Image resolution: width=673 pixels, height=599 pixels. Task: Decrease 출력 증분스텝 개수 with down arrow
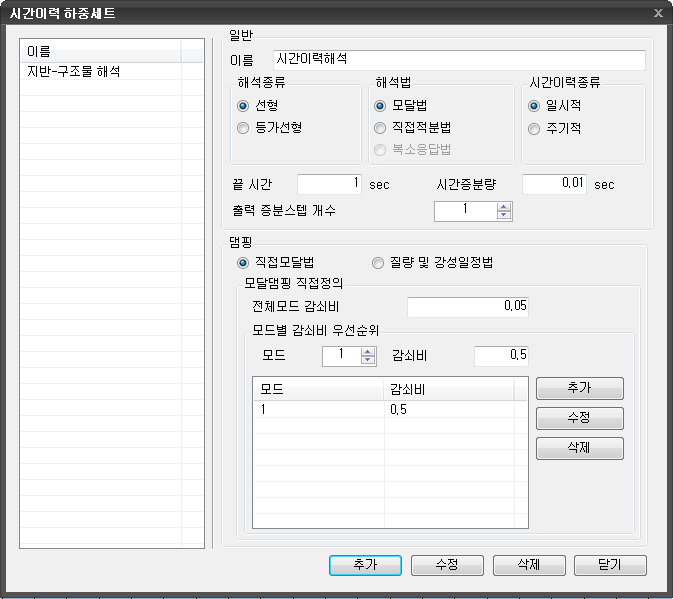click(504, 215)
